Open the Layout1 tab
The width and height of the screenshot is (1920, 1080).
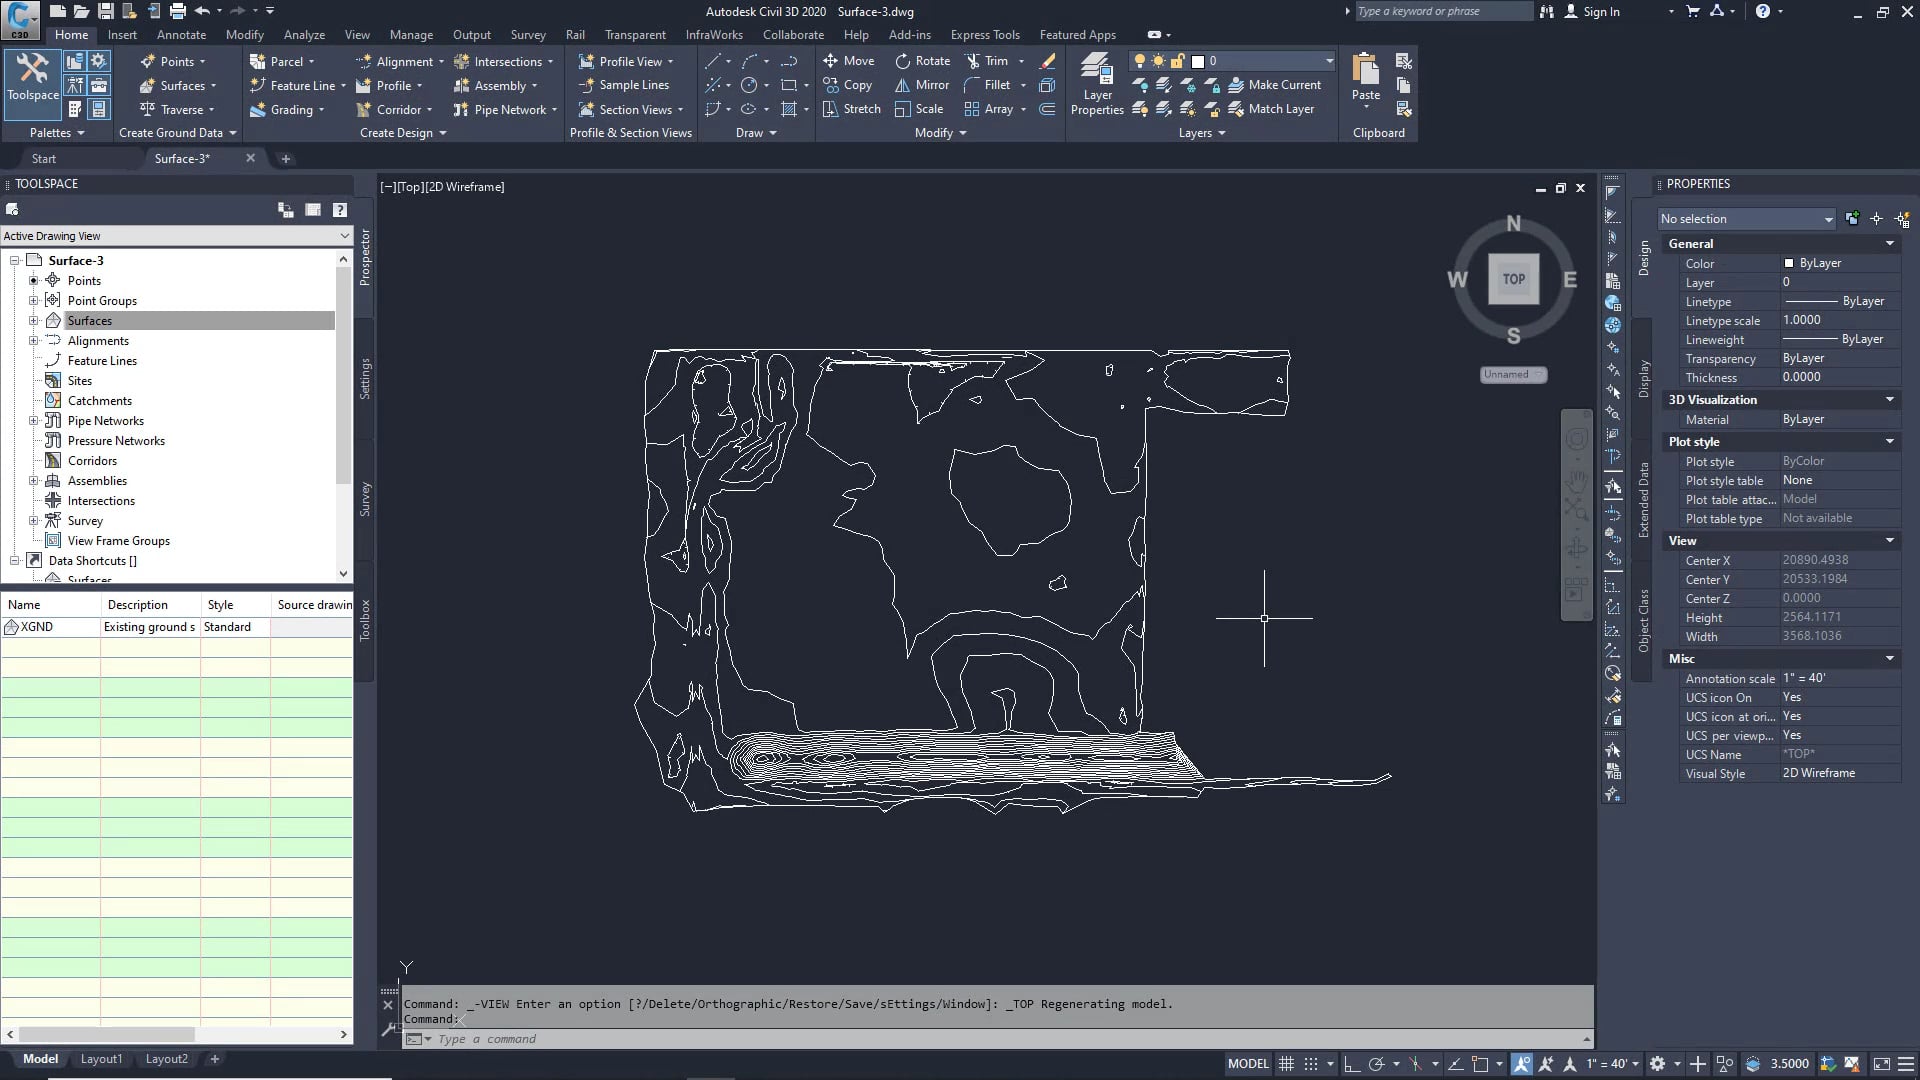(101, 1058)
